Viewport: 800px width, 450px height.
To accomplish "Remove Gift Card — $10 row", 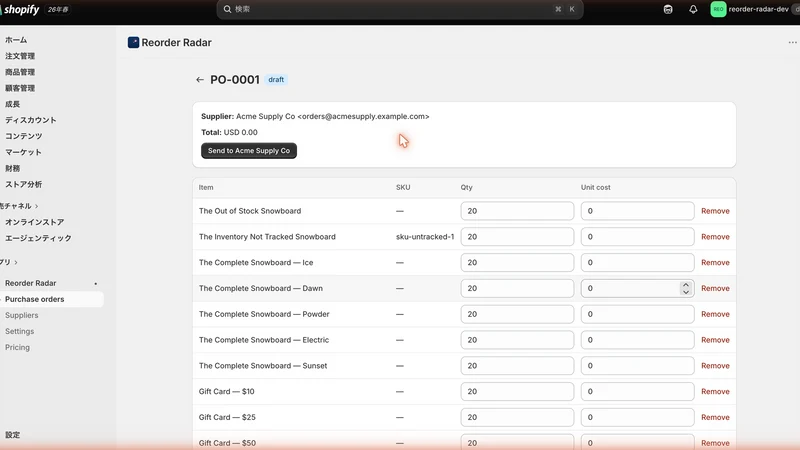I will [715, 391].
